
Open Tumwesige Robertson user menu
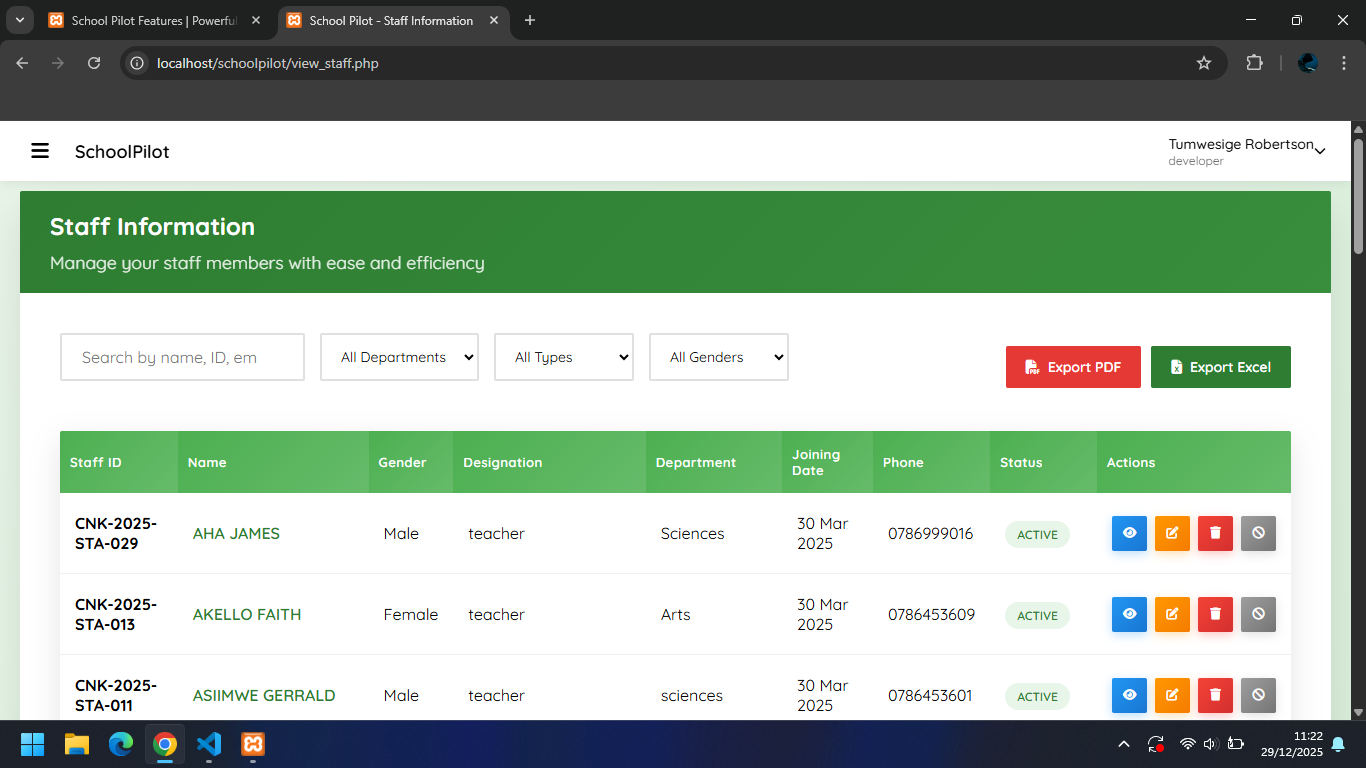[1246, 151]
